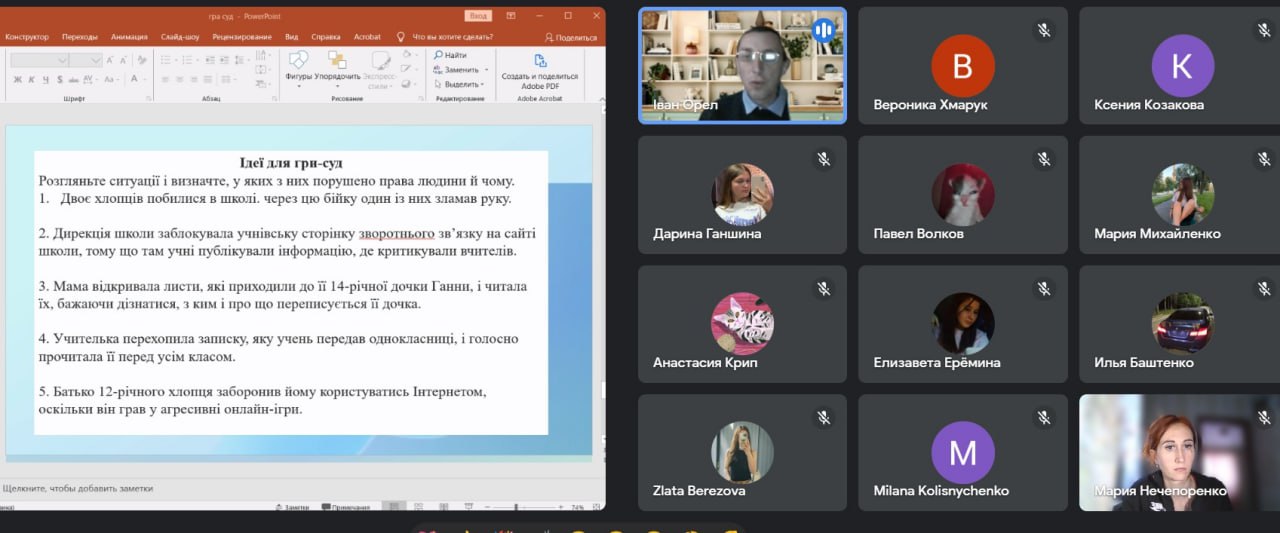Screen dimensions: 1280x533
Task: Switch to the Рецензирование tab
Action: [242, 37]
